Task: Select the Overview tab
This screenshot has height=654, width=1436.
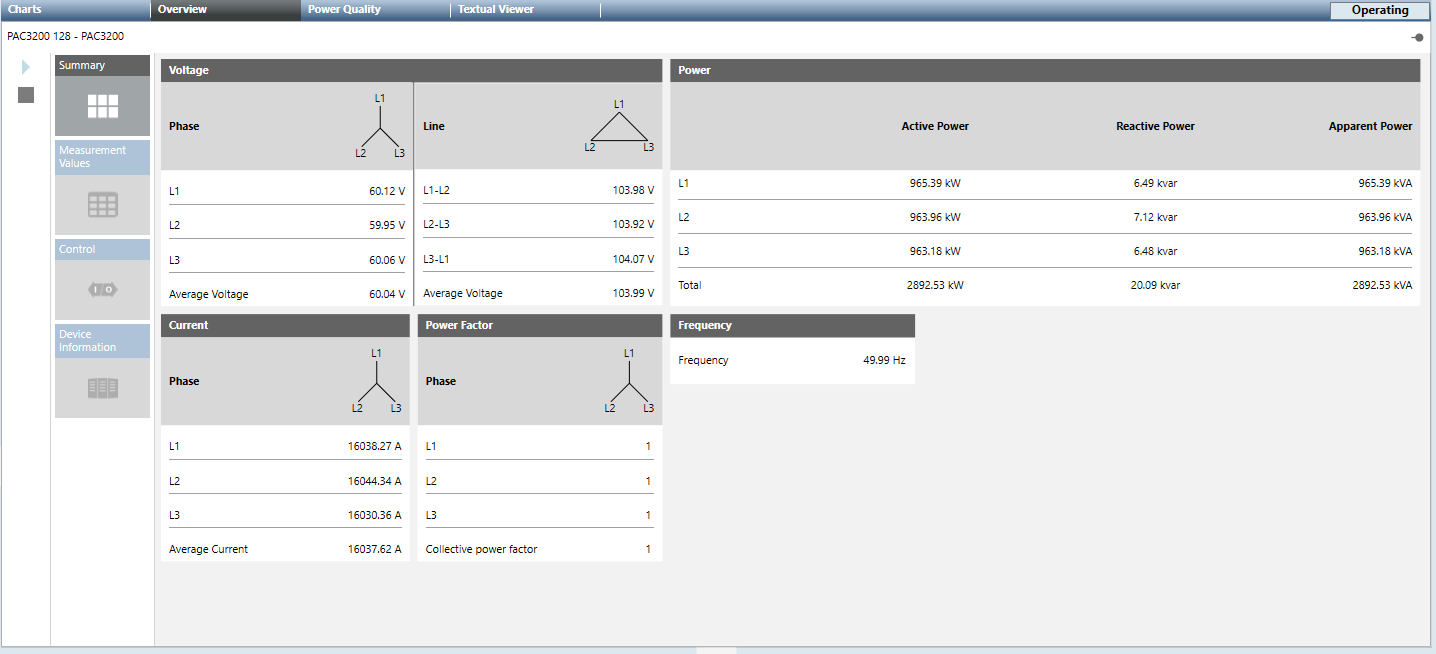Action: 183,10
